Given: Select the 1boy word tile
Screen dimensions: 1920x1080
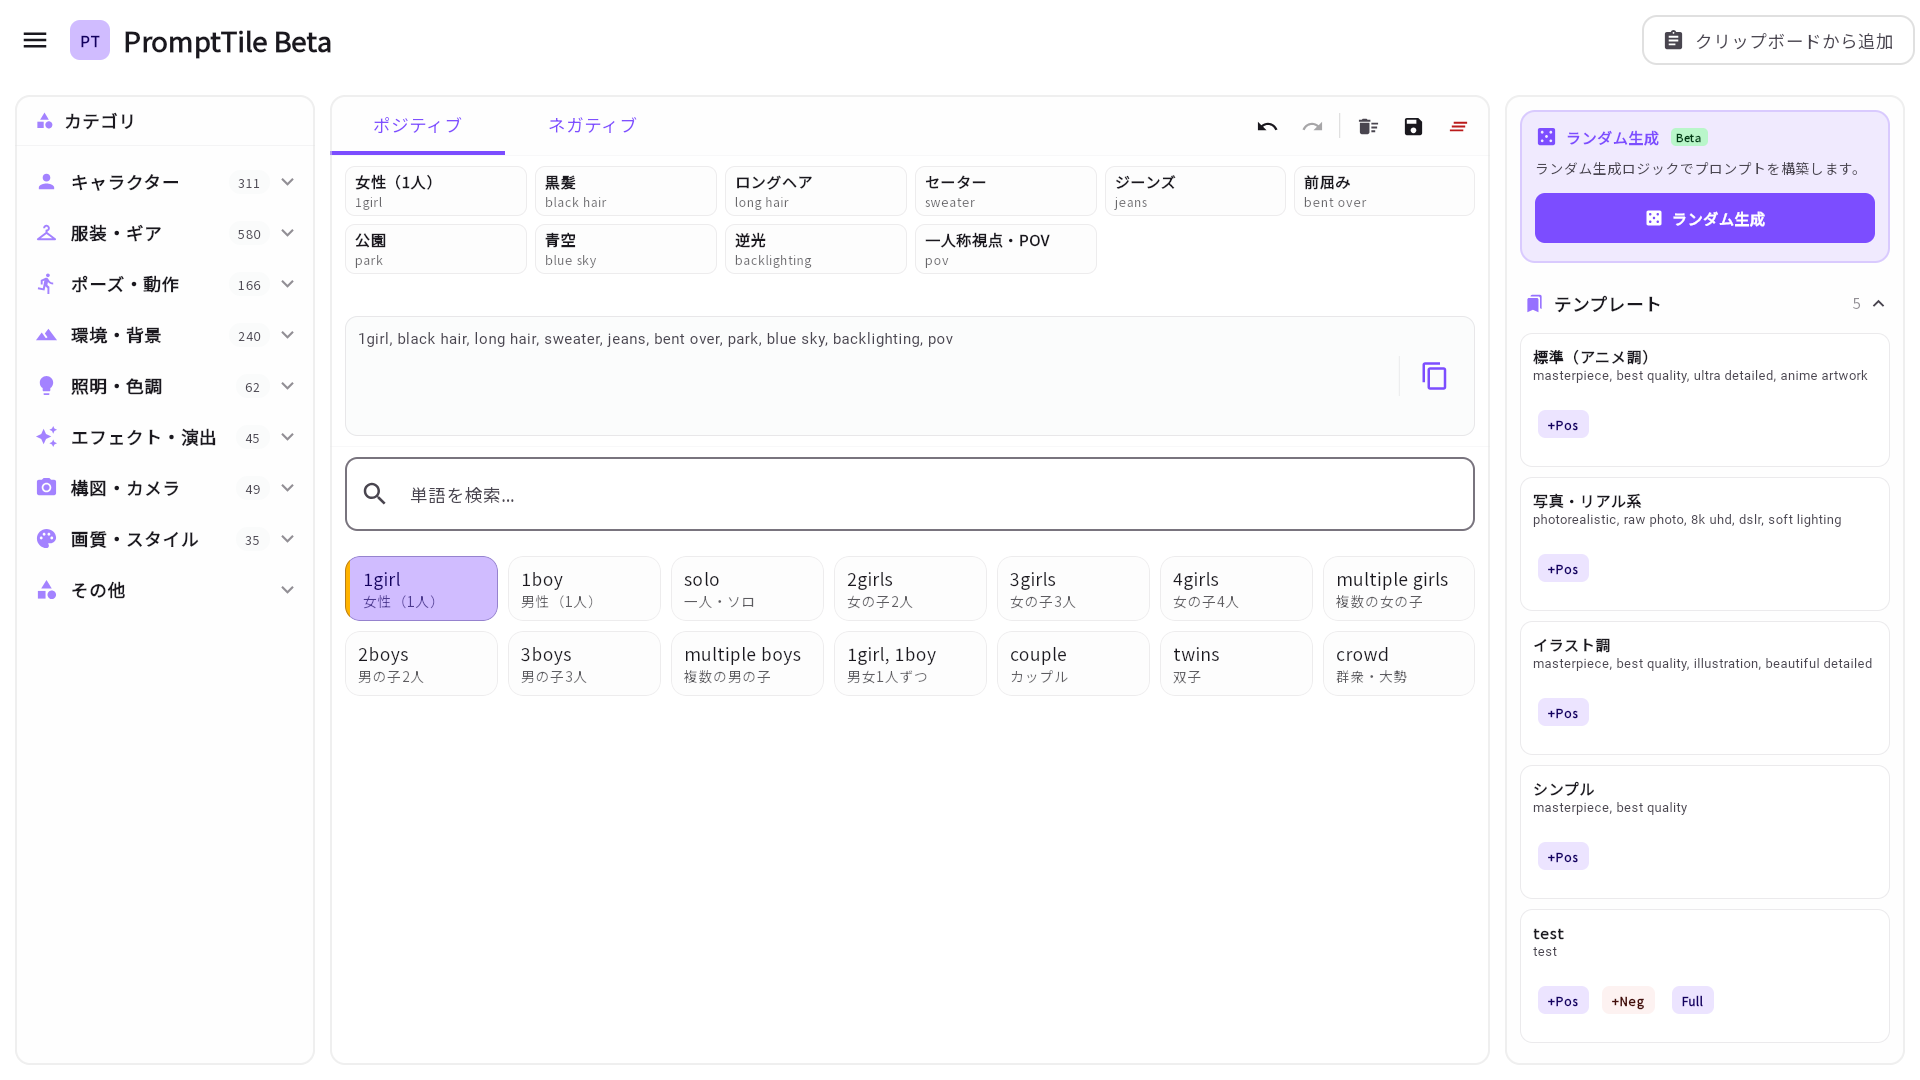Looking at the screenshot, I should (584, 589).
